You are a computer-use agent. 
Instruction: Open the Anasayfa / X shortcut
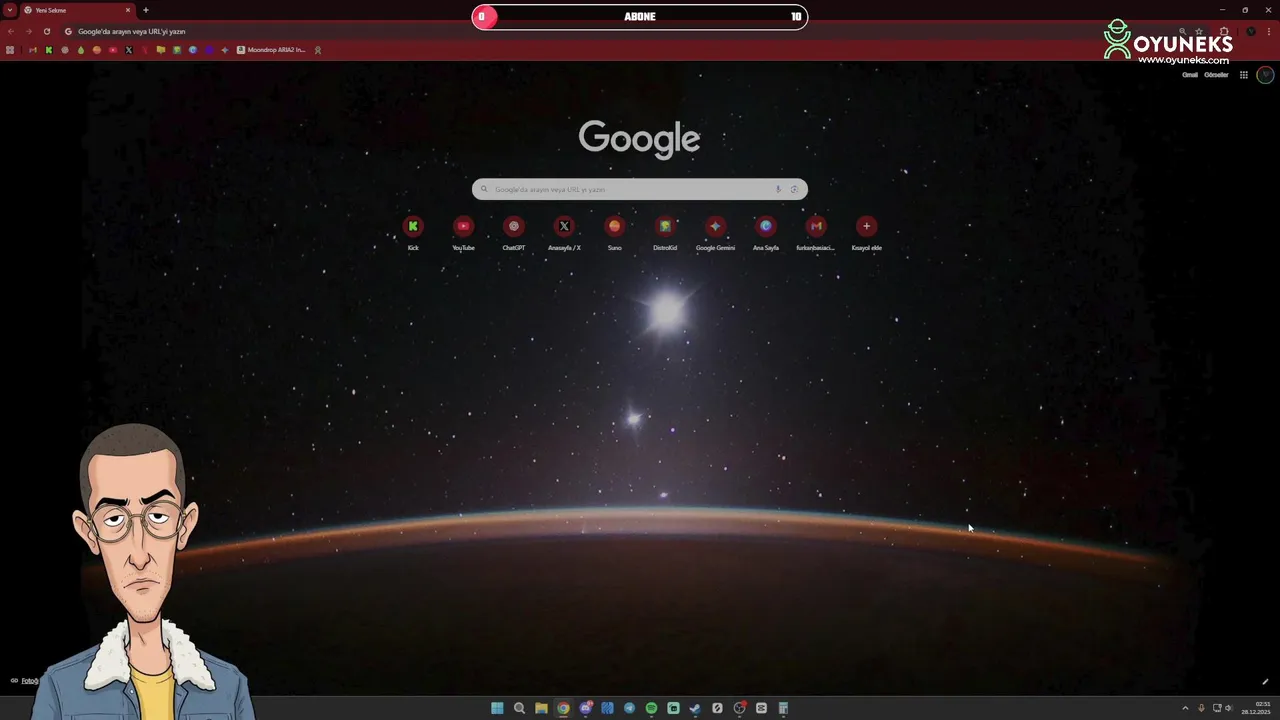[564, 232]
